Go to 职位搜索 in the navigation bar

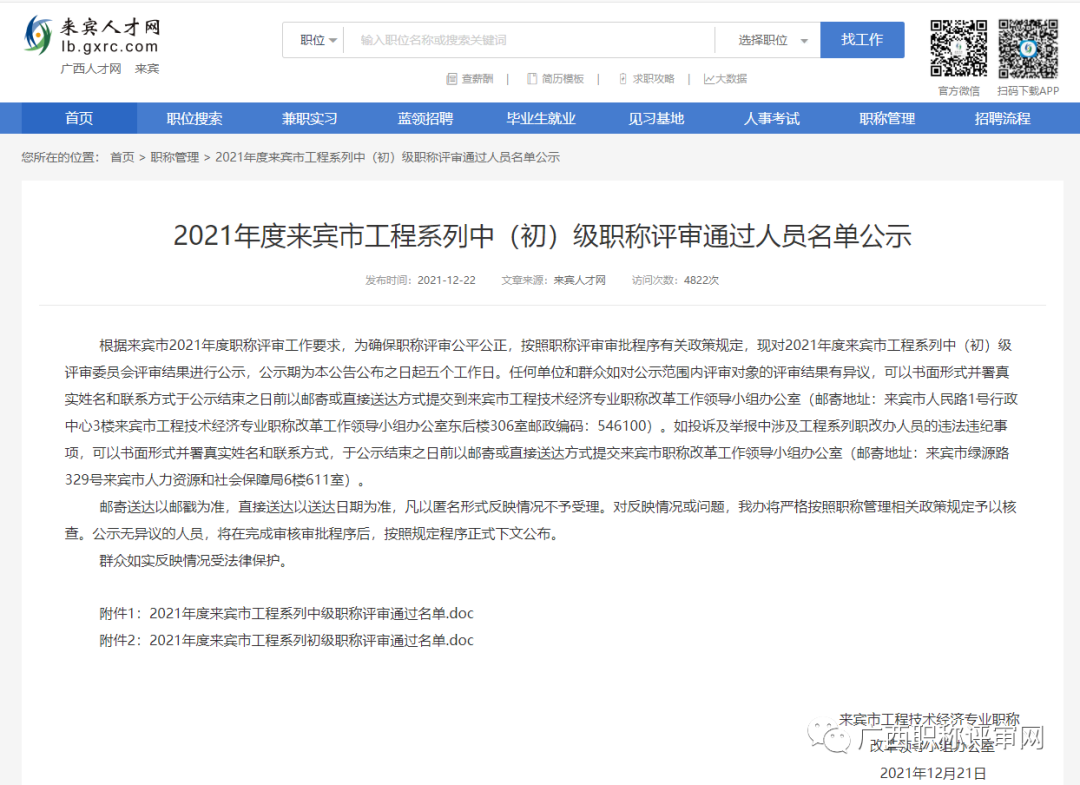tap(194, 118)
